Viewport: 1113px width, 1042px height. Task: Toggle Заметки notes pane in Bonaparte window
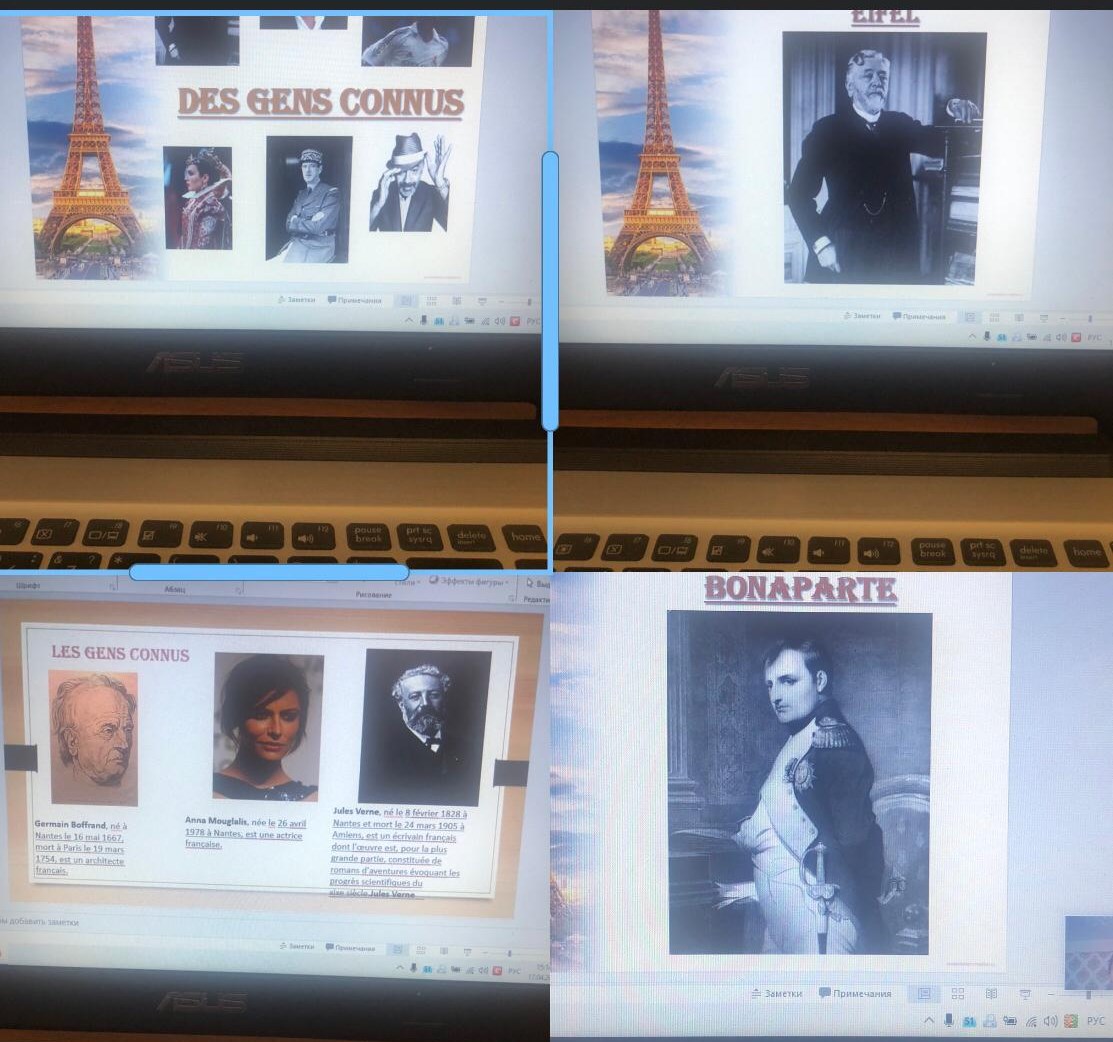(777, 993)
